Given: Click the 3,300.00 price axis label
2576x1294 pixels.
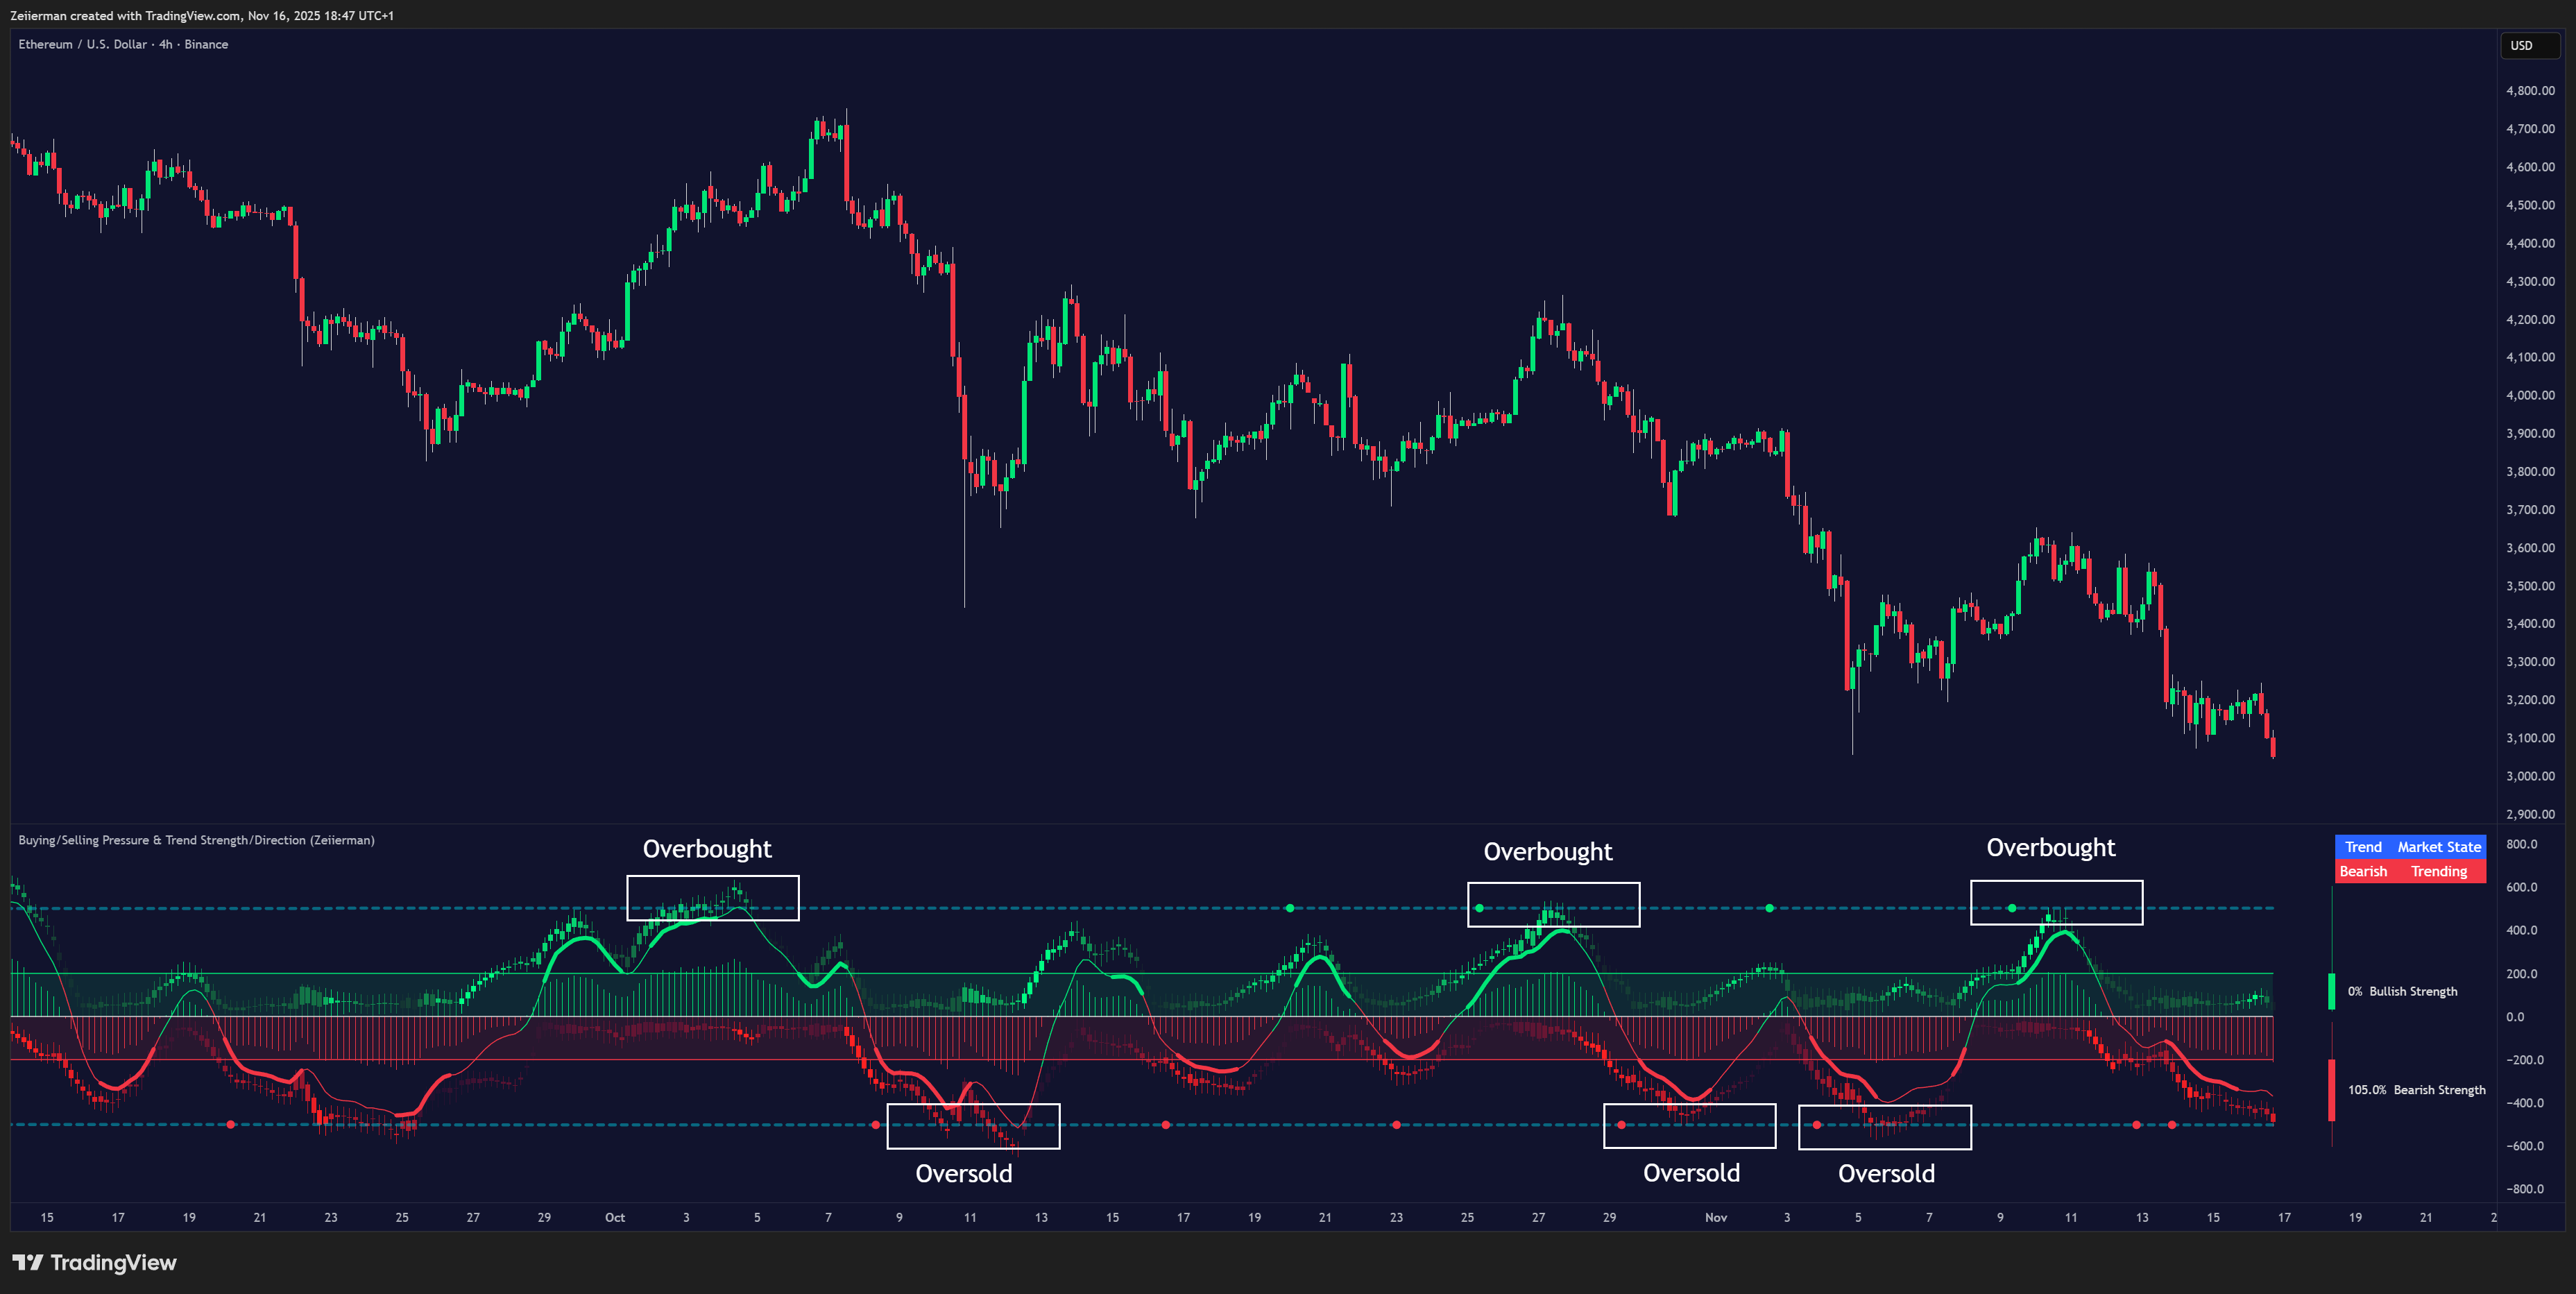Looking at the screenshot, I should [2530, 661].
